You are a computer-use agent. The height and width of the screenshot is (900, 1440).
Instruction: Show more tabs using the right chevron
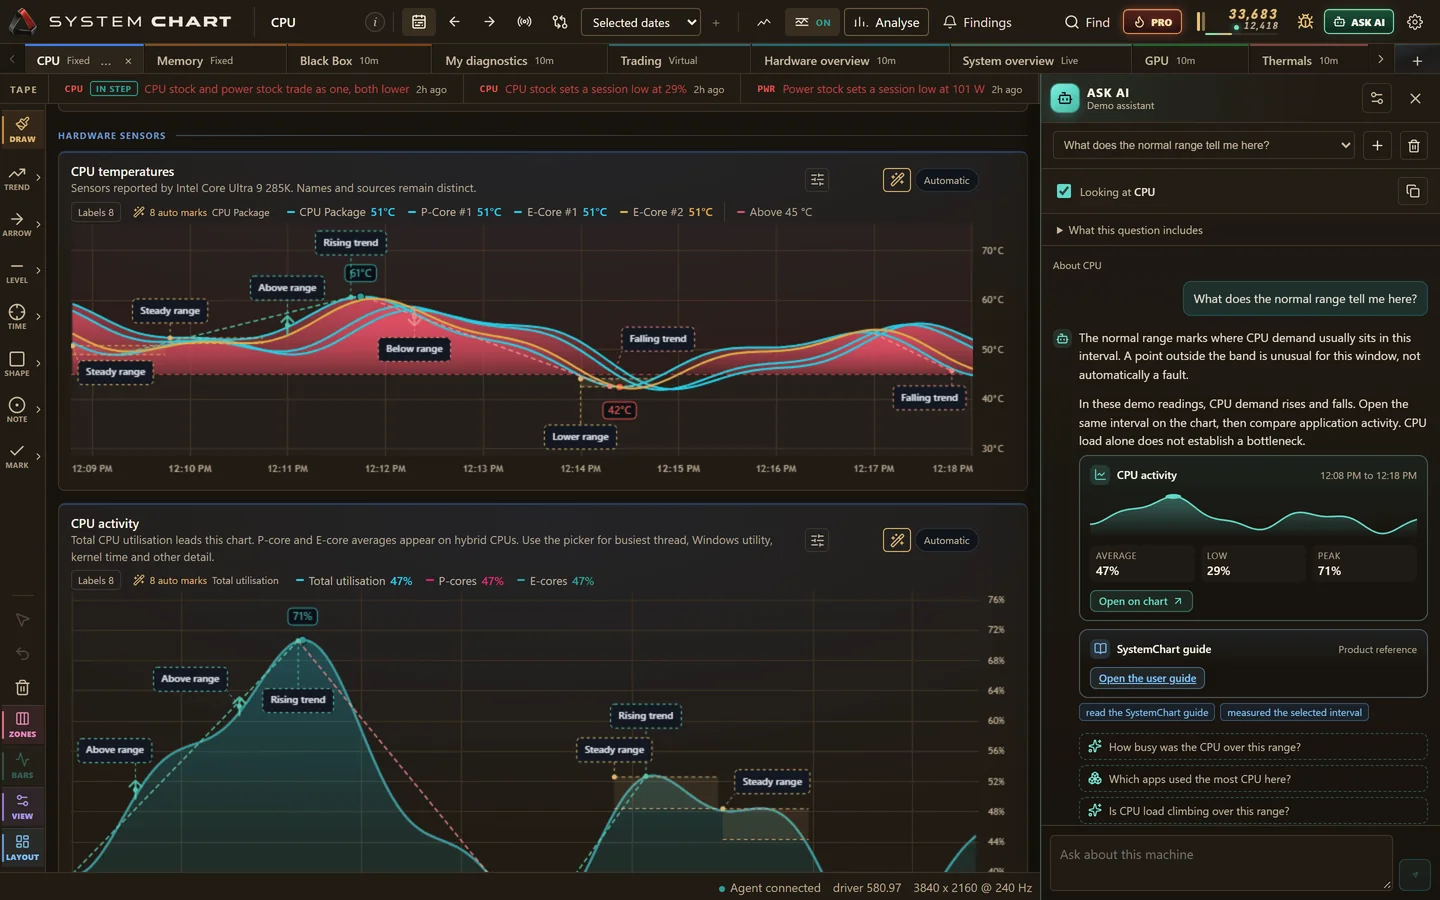pos(1380,60)
